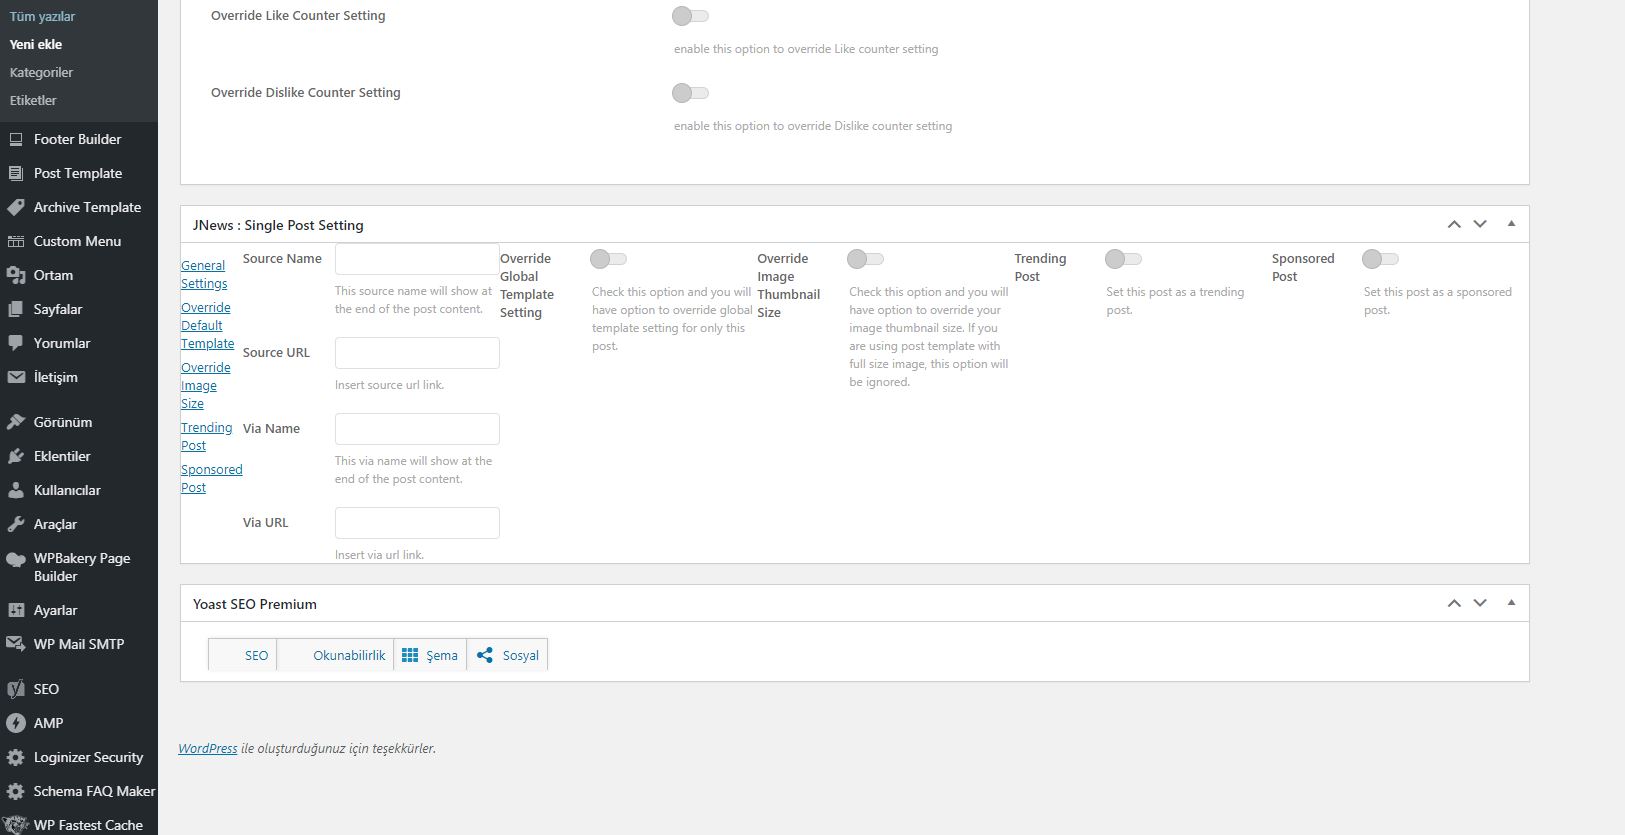Open Footer Builder sidebar icon
The width and height of the screenshot is (1625, 835).
point(16,139)
